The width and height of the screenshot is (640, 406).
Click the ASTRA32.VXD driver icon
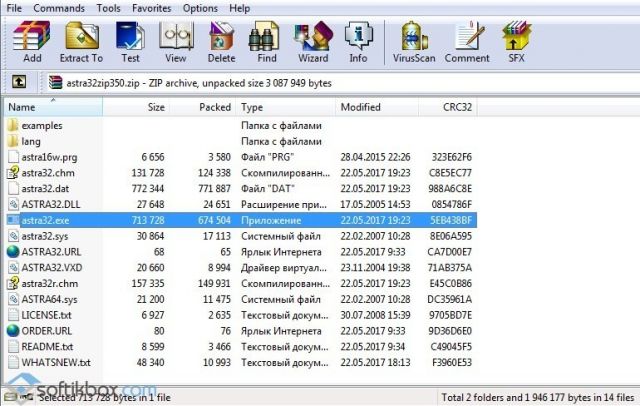(x=13, y=268)
